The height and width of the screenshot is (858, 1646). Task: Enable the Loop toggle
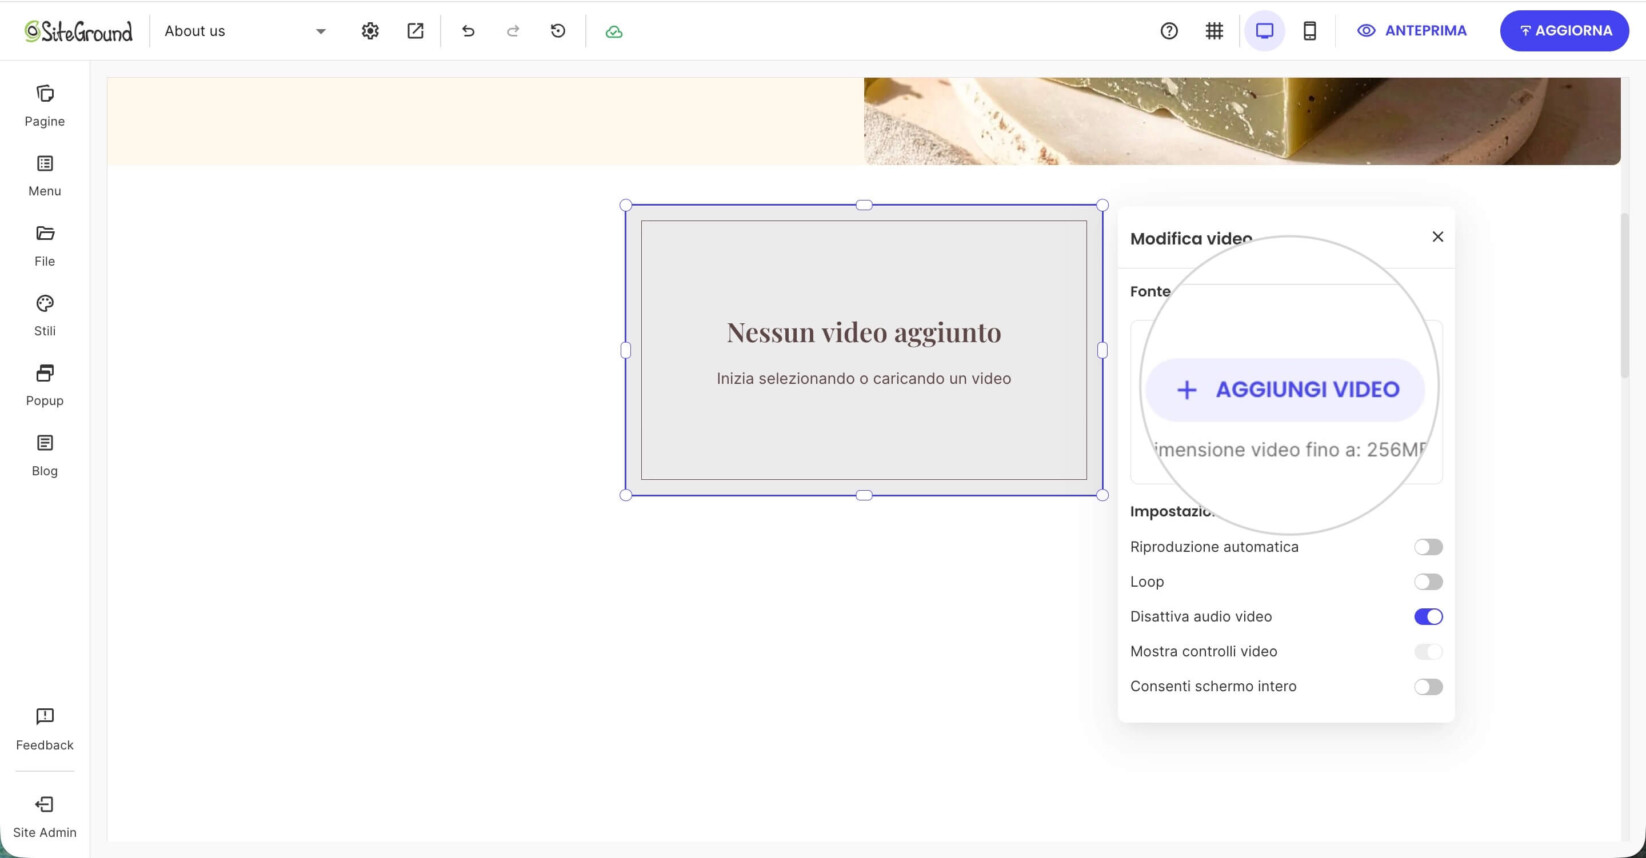point(1428,582)
